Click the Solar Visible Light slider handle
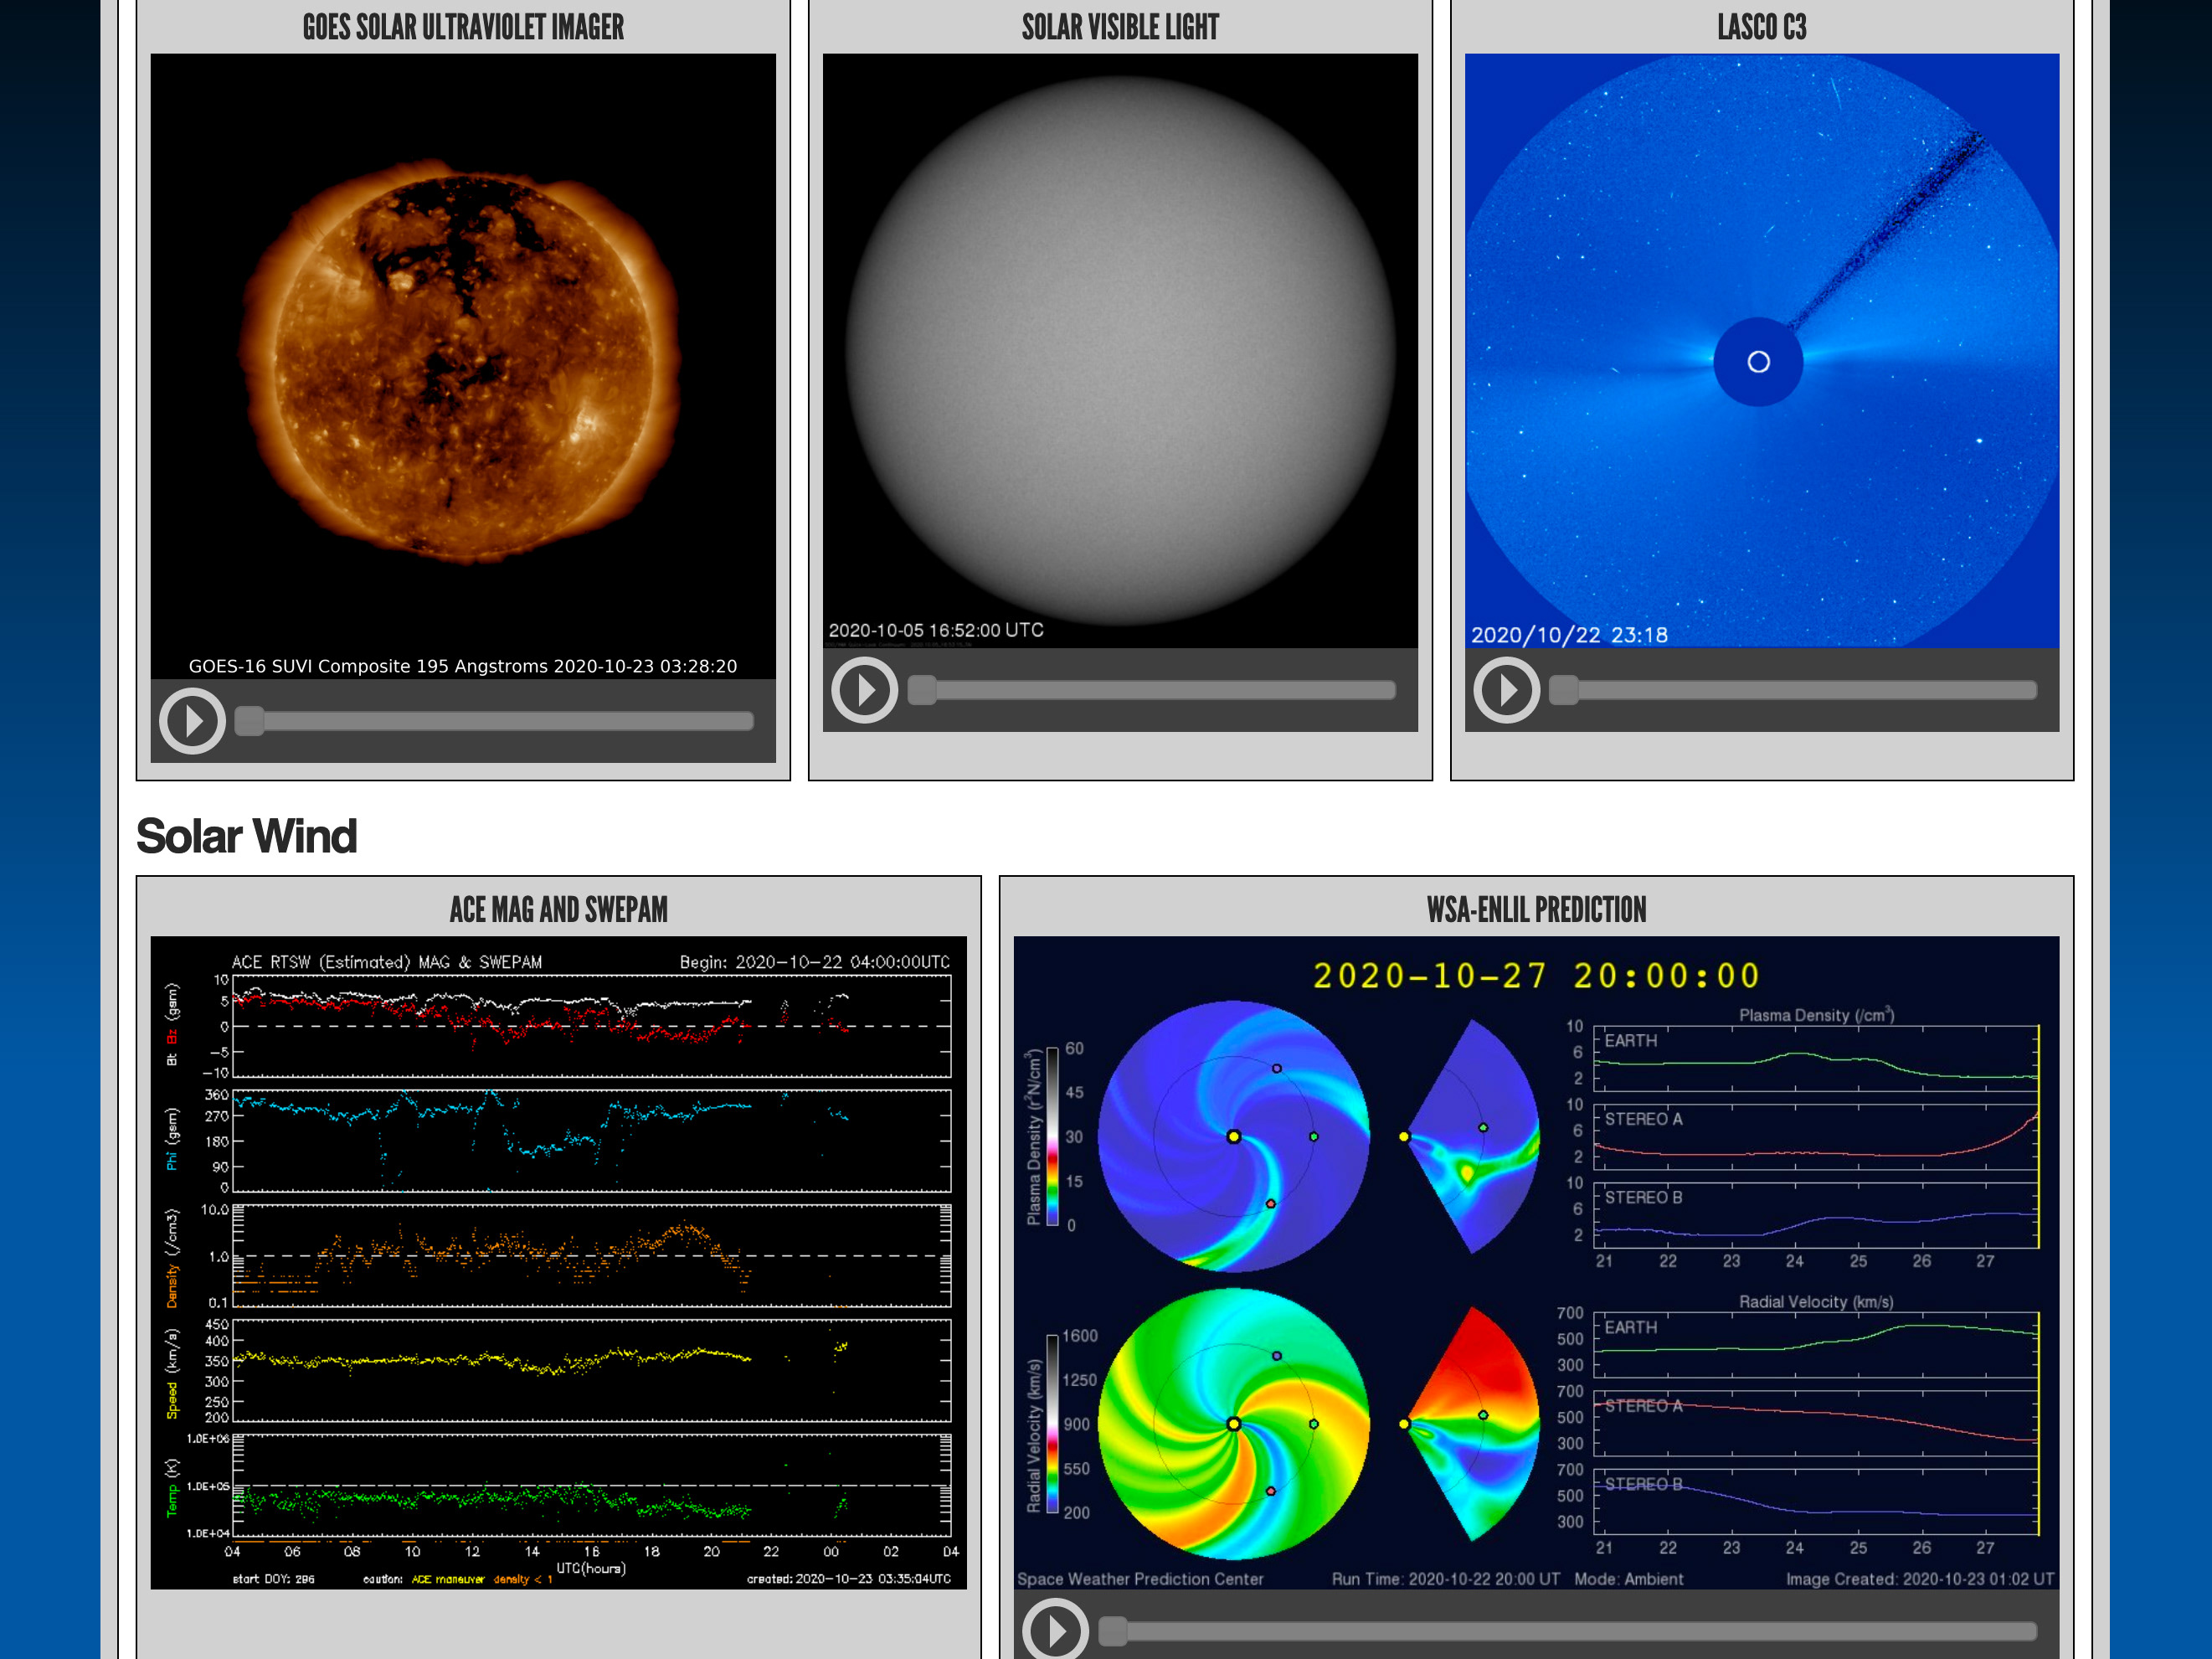2212x1659 pixels. coord(922,690)
